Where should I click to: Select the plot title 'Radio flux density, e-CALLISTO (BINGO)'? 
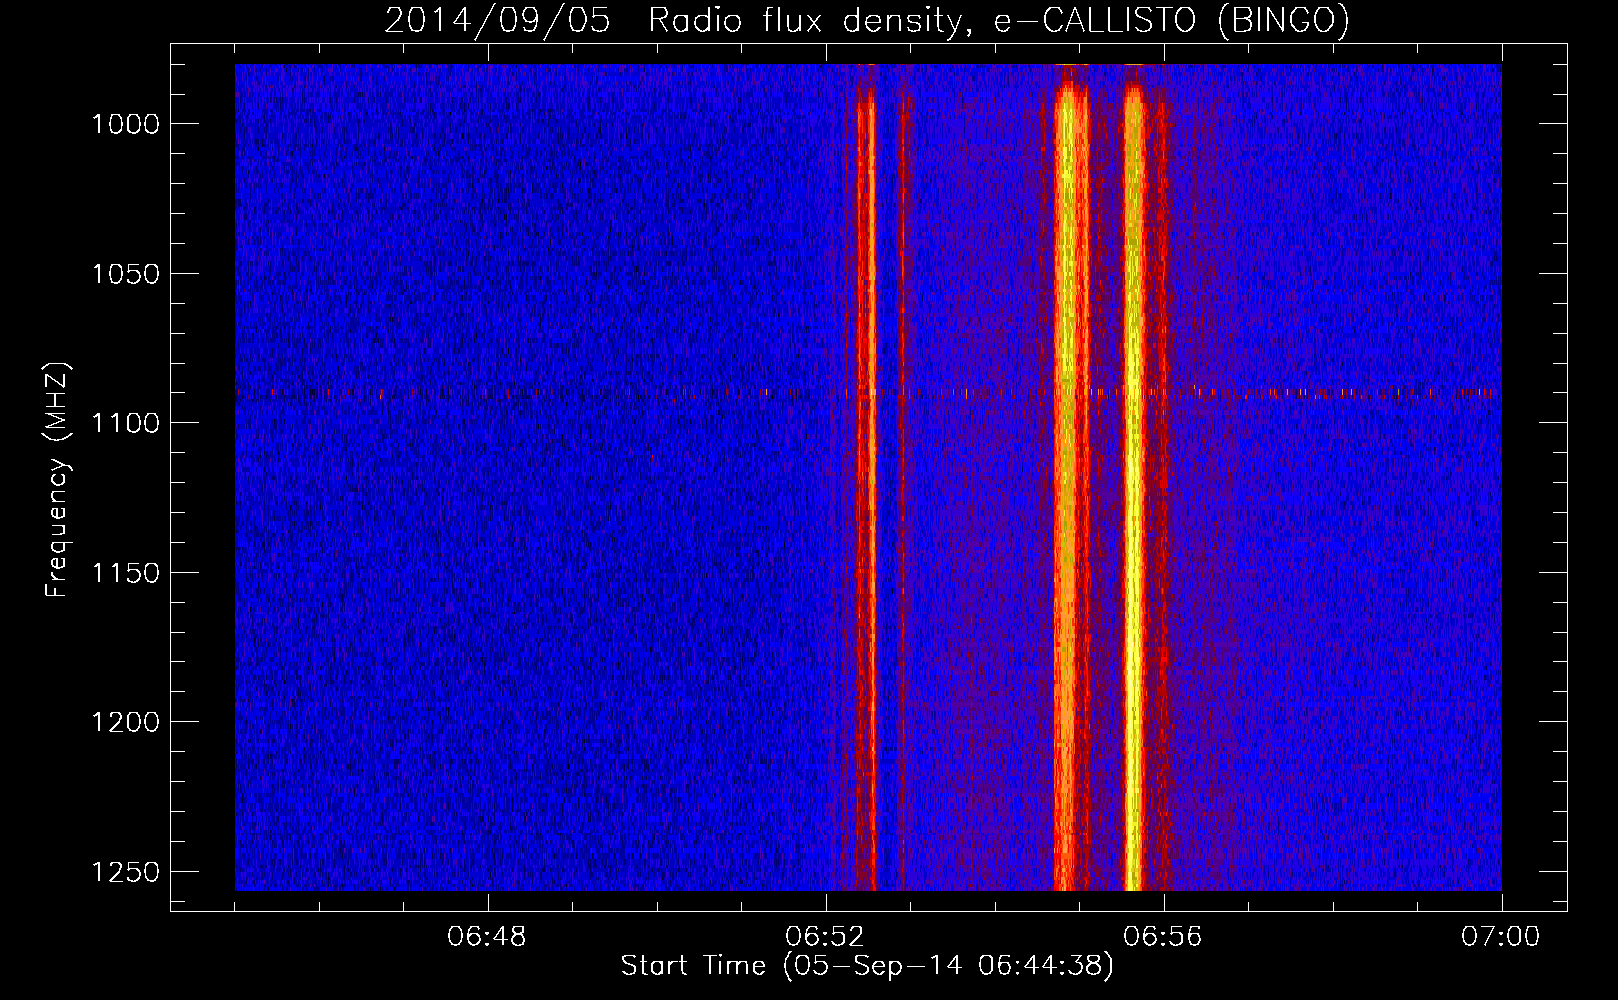[x=999, y=20]
